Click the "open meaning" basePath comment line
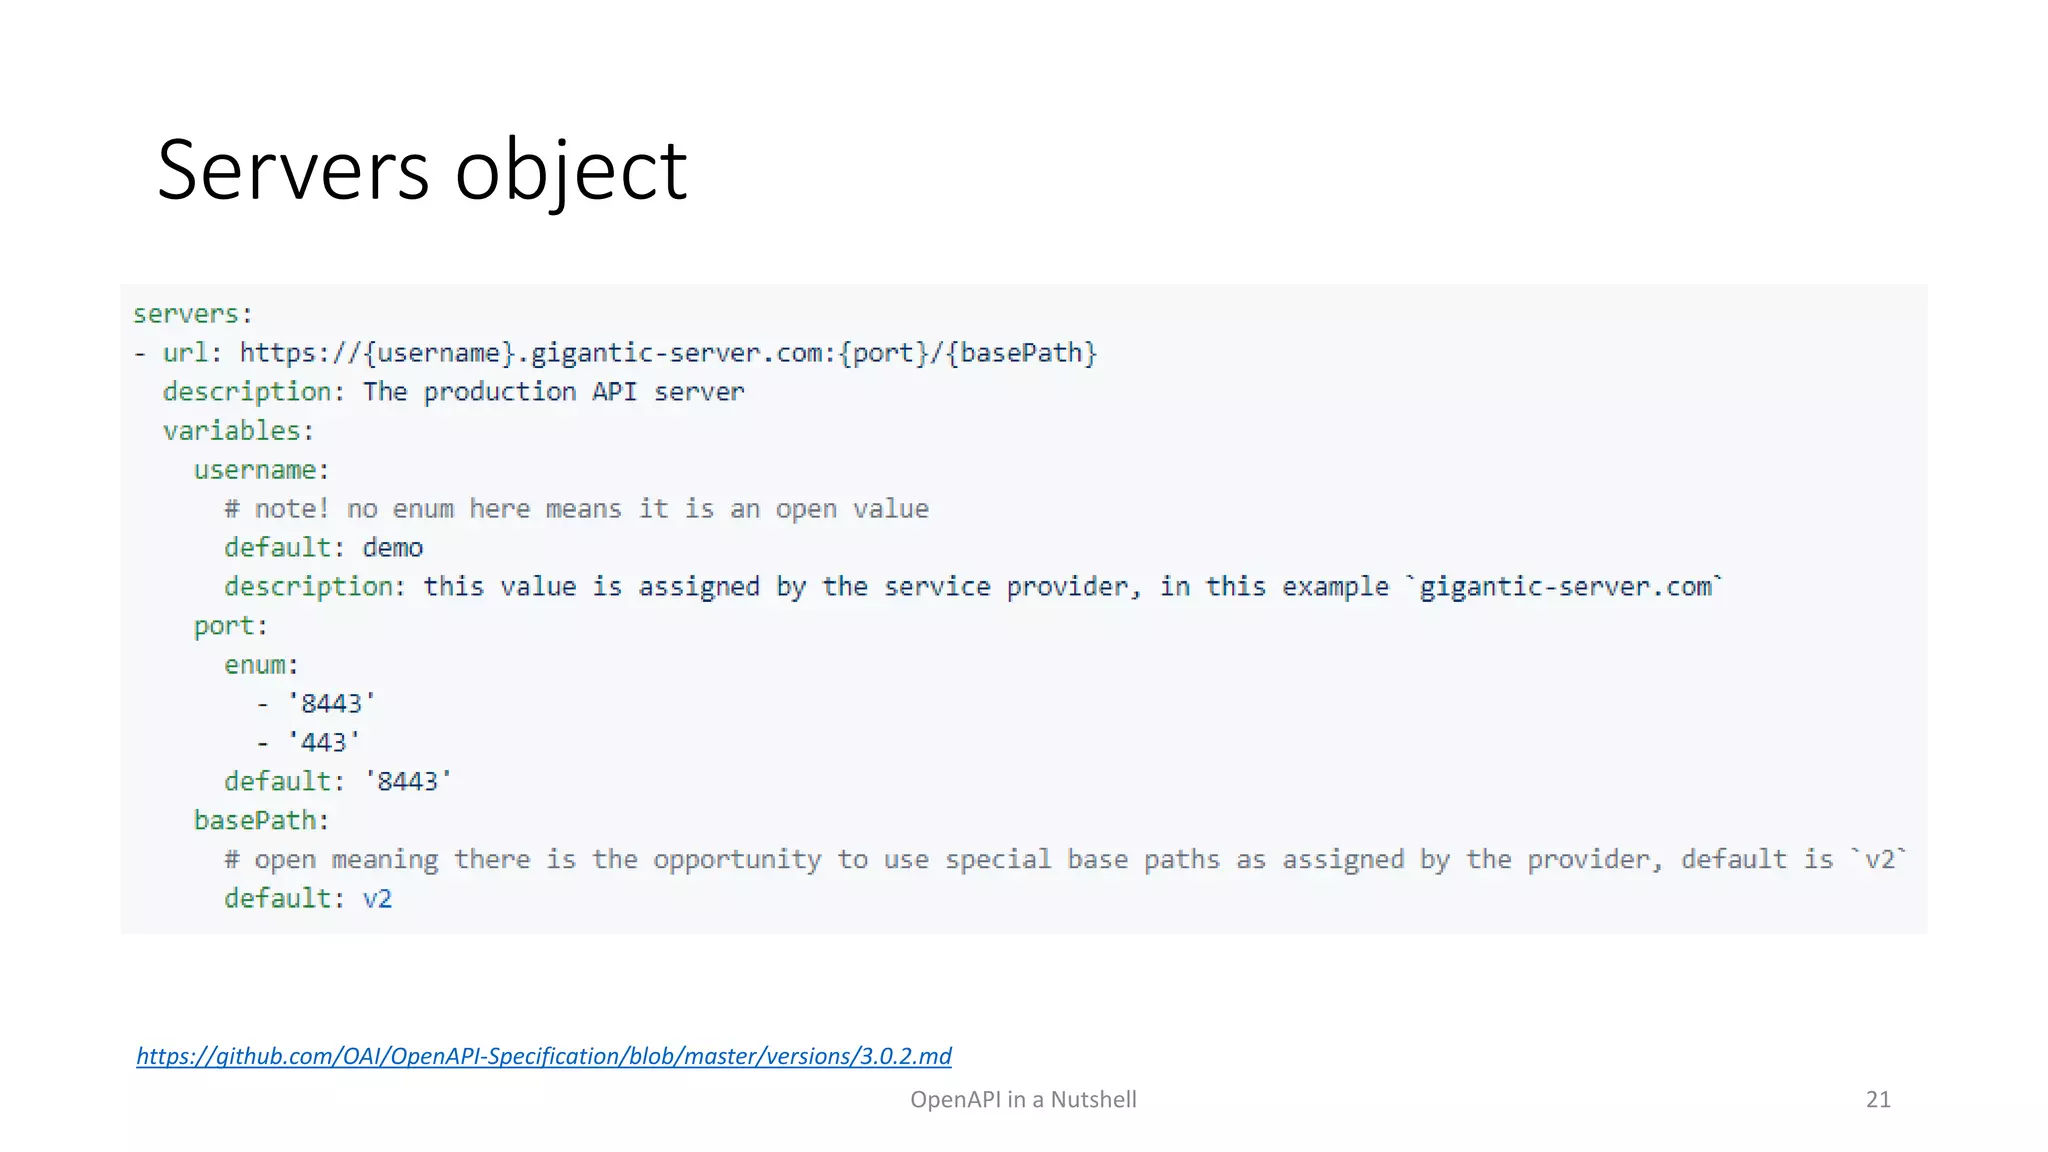 point(1065,860)
